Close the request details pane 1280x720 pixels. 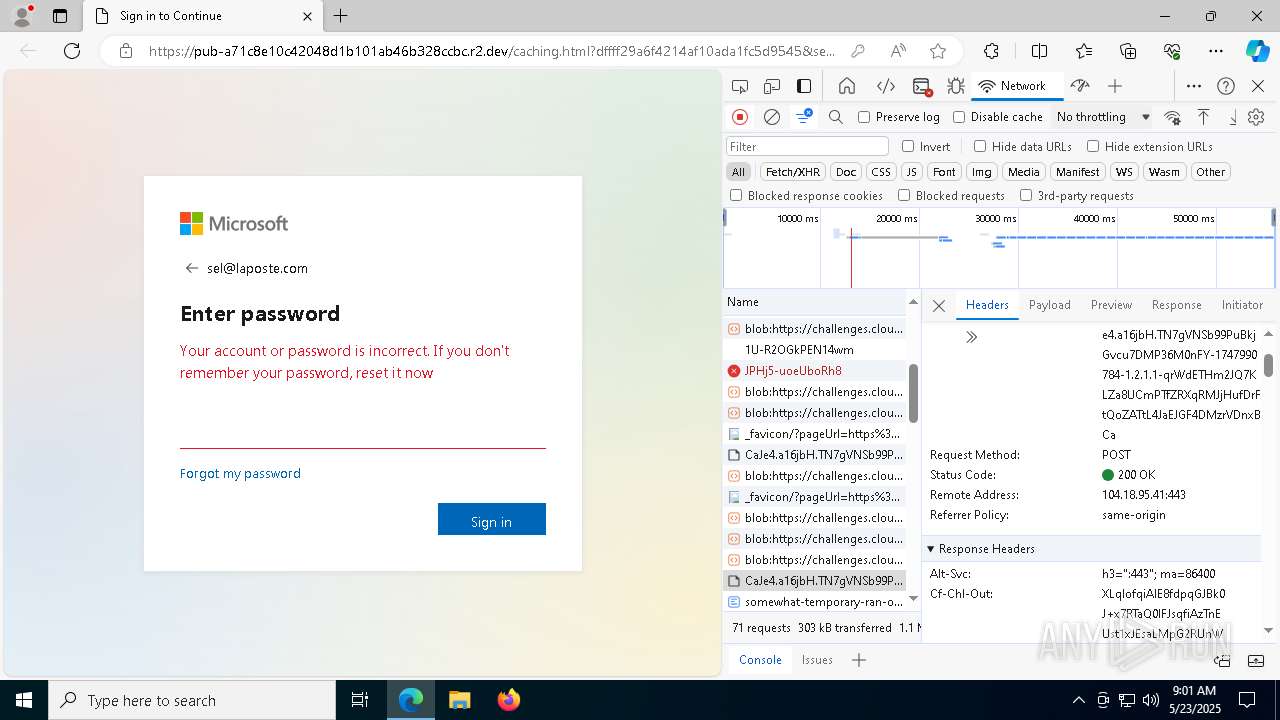pyautogui.click(x=939, y=306)
